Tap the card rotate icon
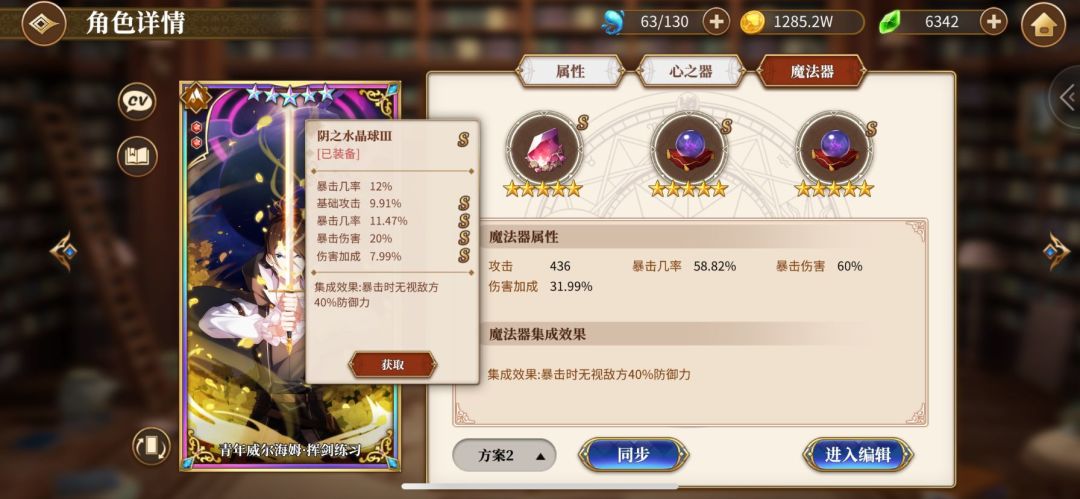 (x=152, y=446)
